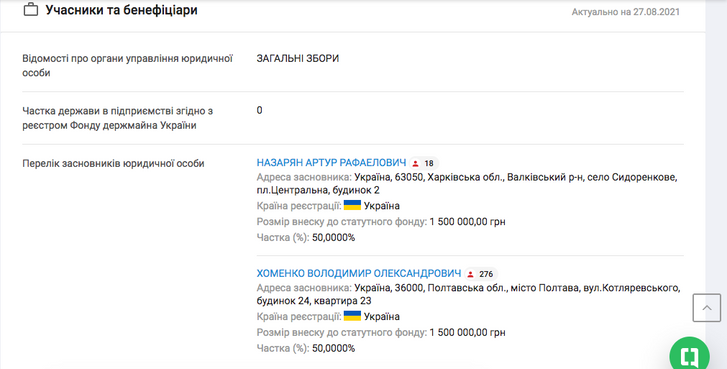Click Країна реєстрації label under Хоменко
This screenshot has height=369, width=727.
tap(299, 317)
